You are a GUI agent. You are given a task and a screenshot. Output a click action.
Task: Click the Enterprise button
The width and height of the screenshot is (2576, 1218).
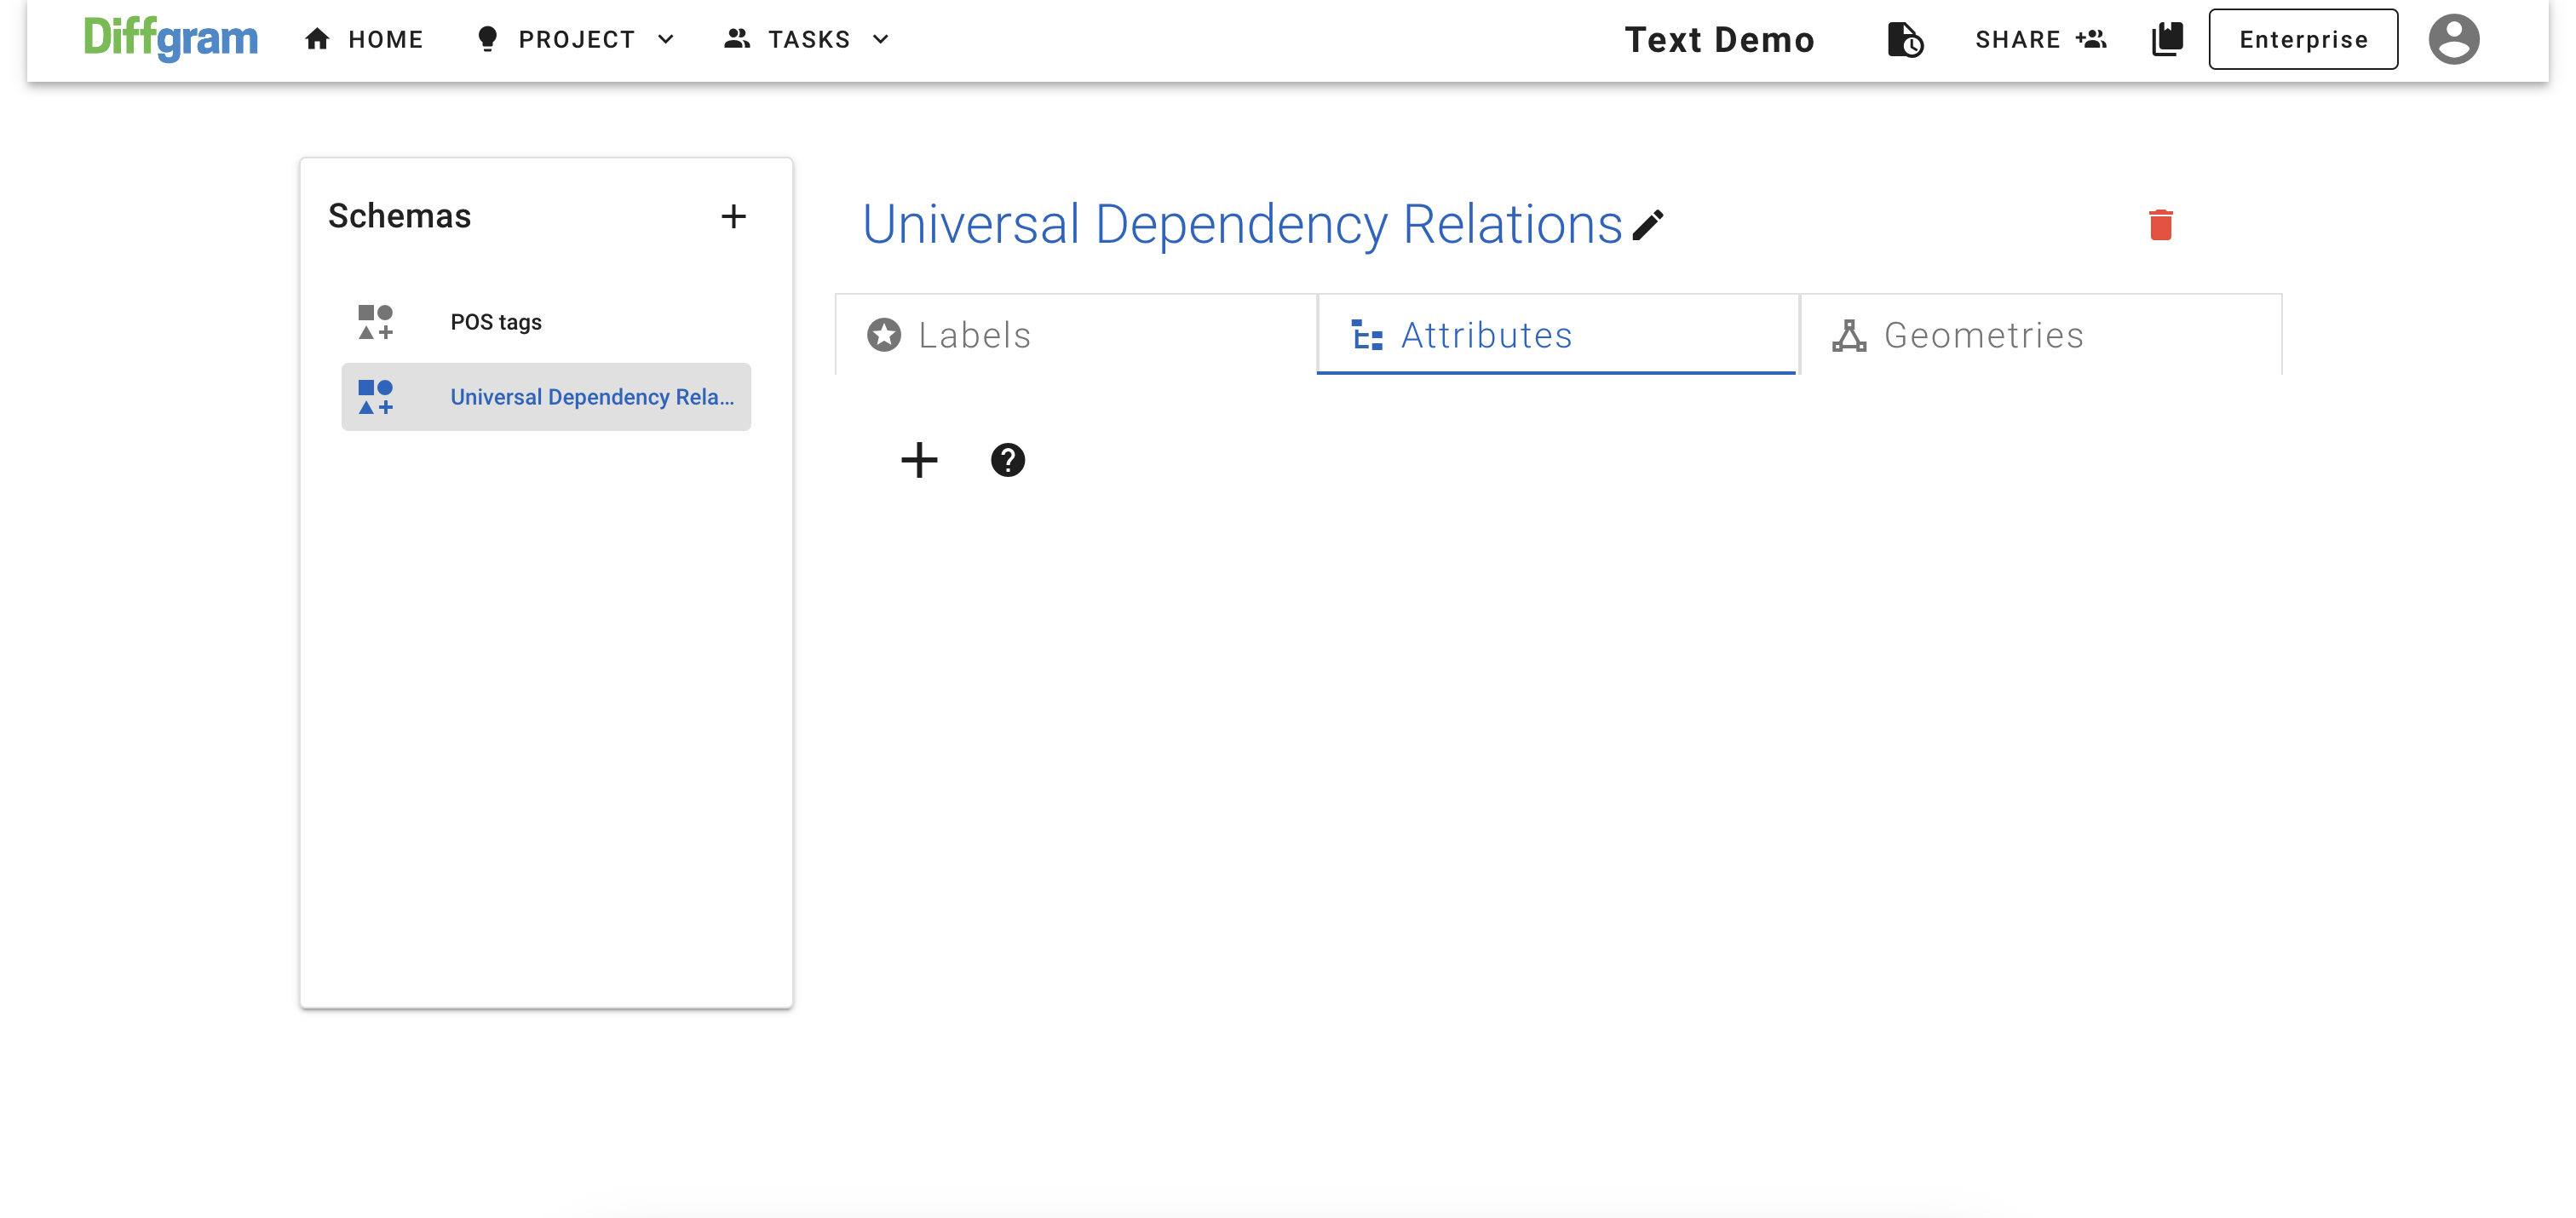pyautogui.click(x=2302, y=39)
